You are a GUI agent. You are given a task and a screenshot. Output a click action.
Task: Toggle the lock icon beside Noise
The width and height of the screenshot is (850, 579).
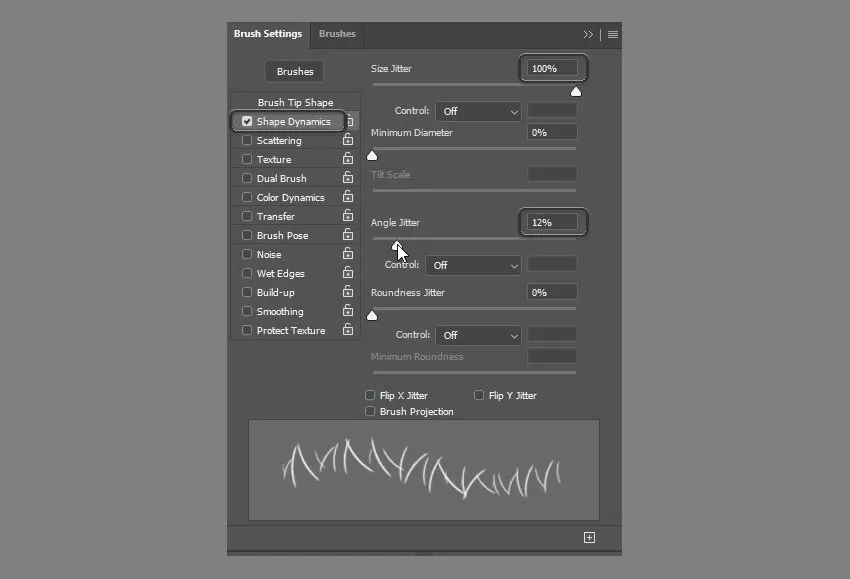coord(348,255)
